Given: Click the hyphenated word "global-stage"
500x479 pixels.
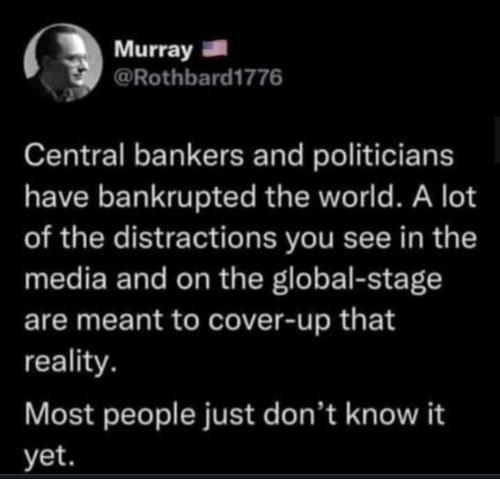Looking at the screenshot, I should pyautogui.click(x=357, y=280).
